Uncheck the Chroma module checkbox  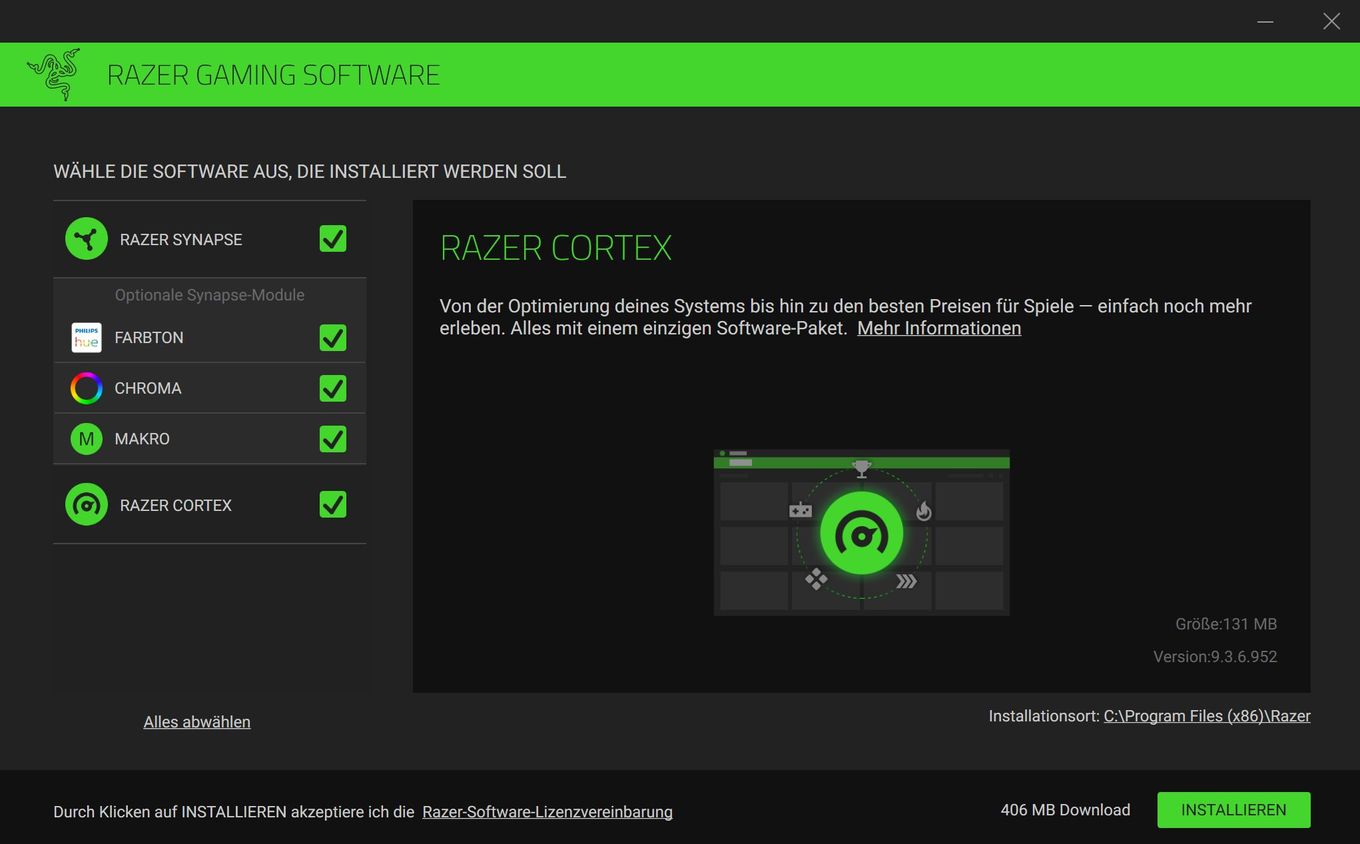333,388
